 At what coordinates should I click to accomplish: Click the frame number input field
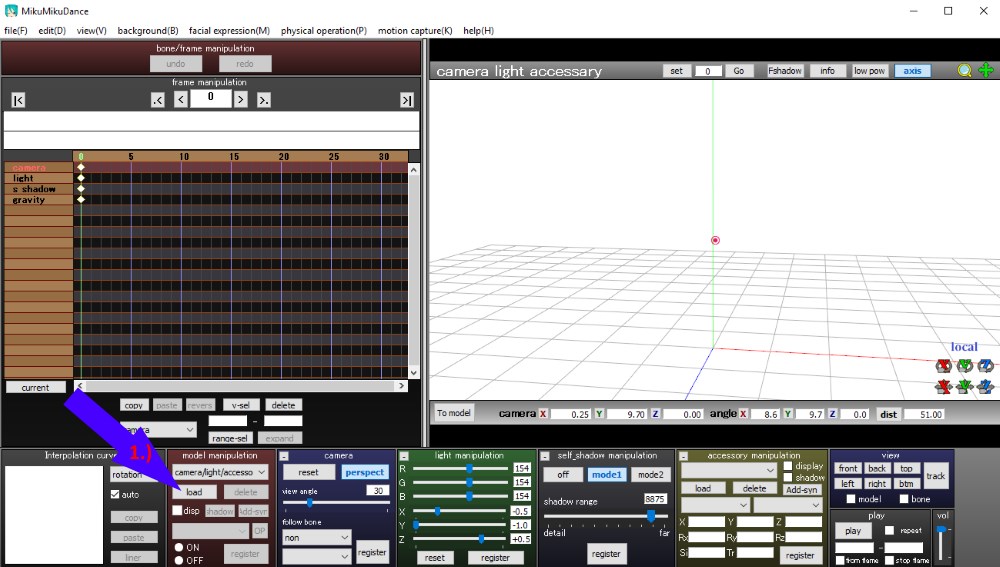[210, 98]
